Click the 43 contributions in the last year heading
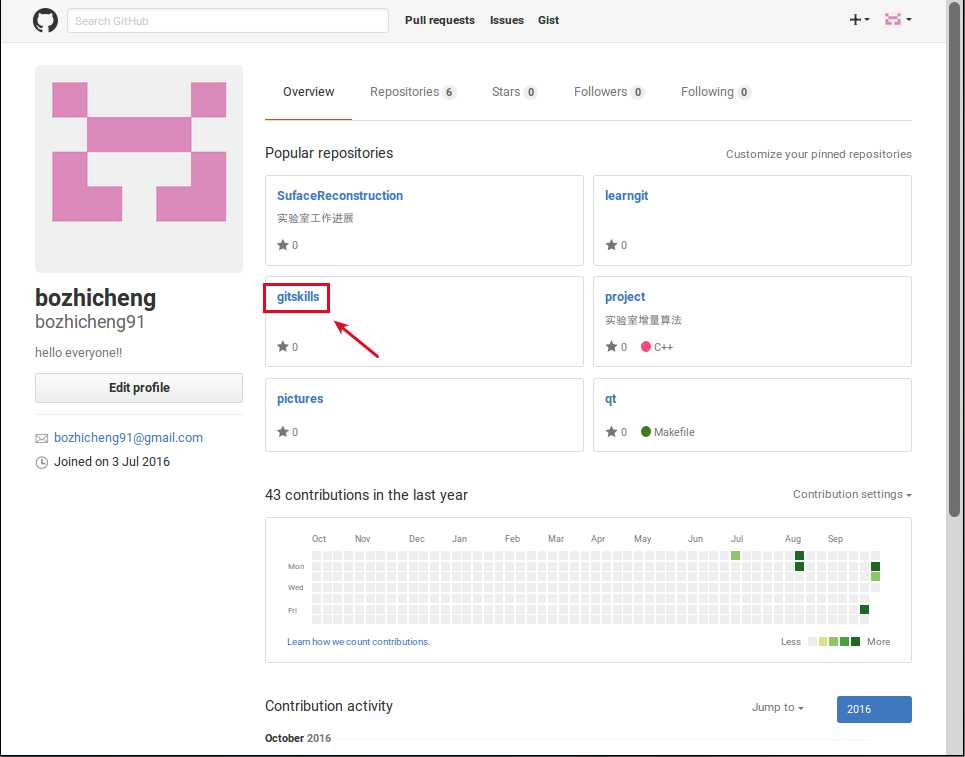Screen dimensions: 965x757 366,495
